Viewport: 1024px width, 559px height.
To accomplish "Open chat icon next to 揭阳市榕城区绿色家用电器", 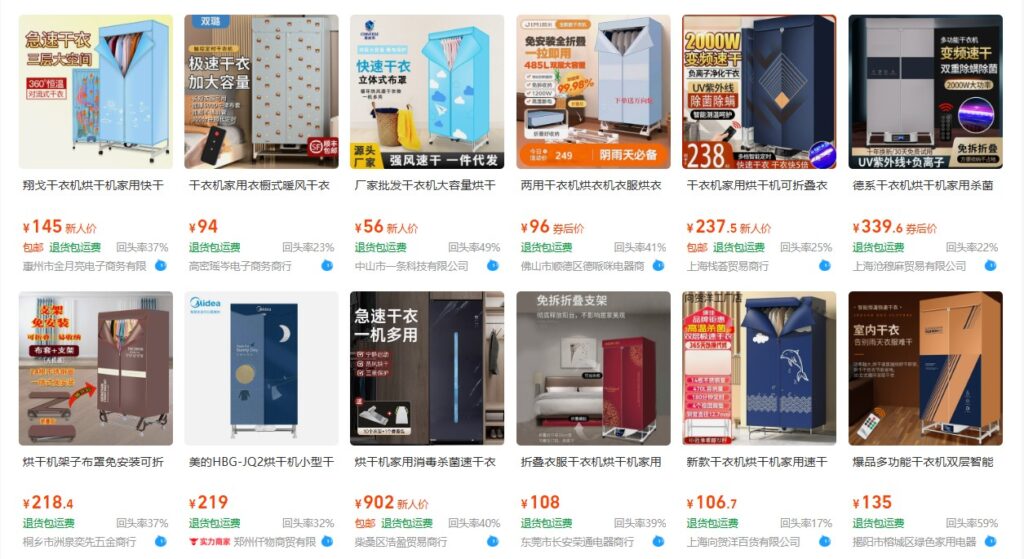I will coord(991,541).
